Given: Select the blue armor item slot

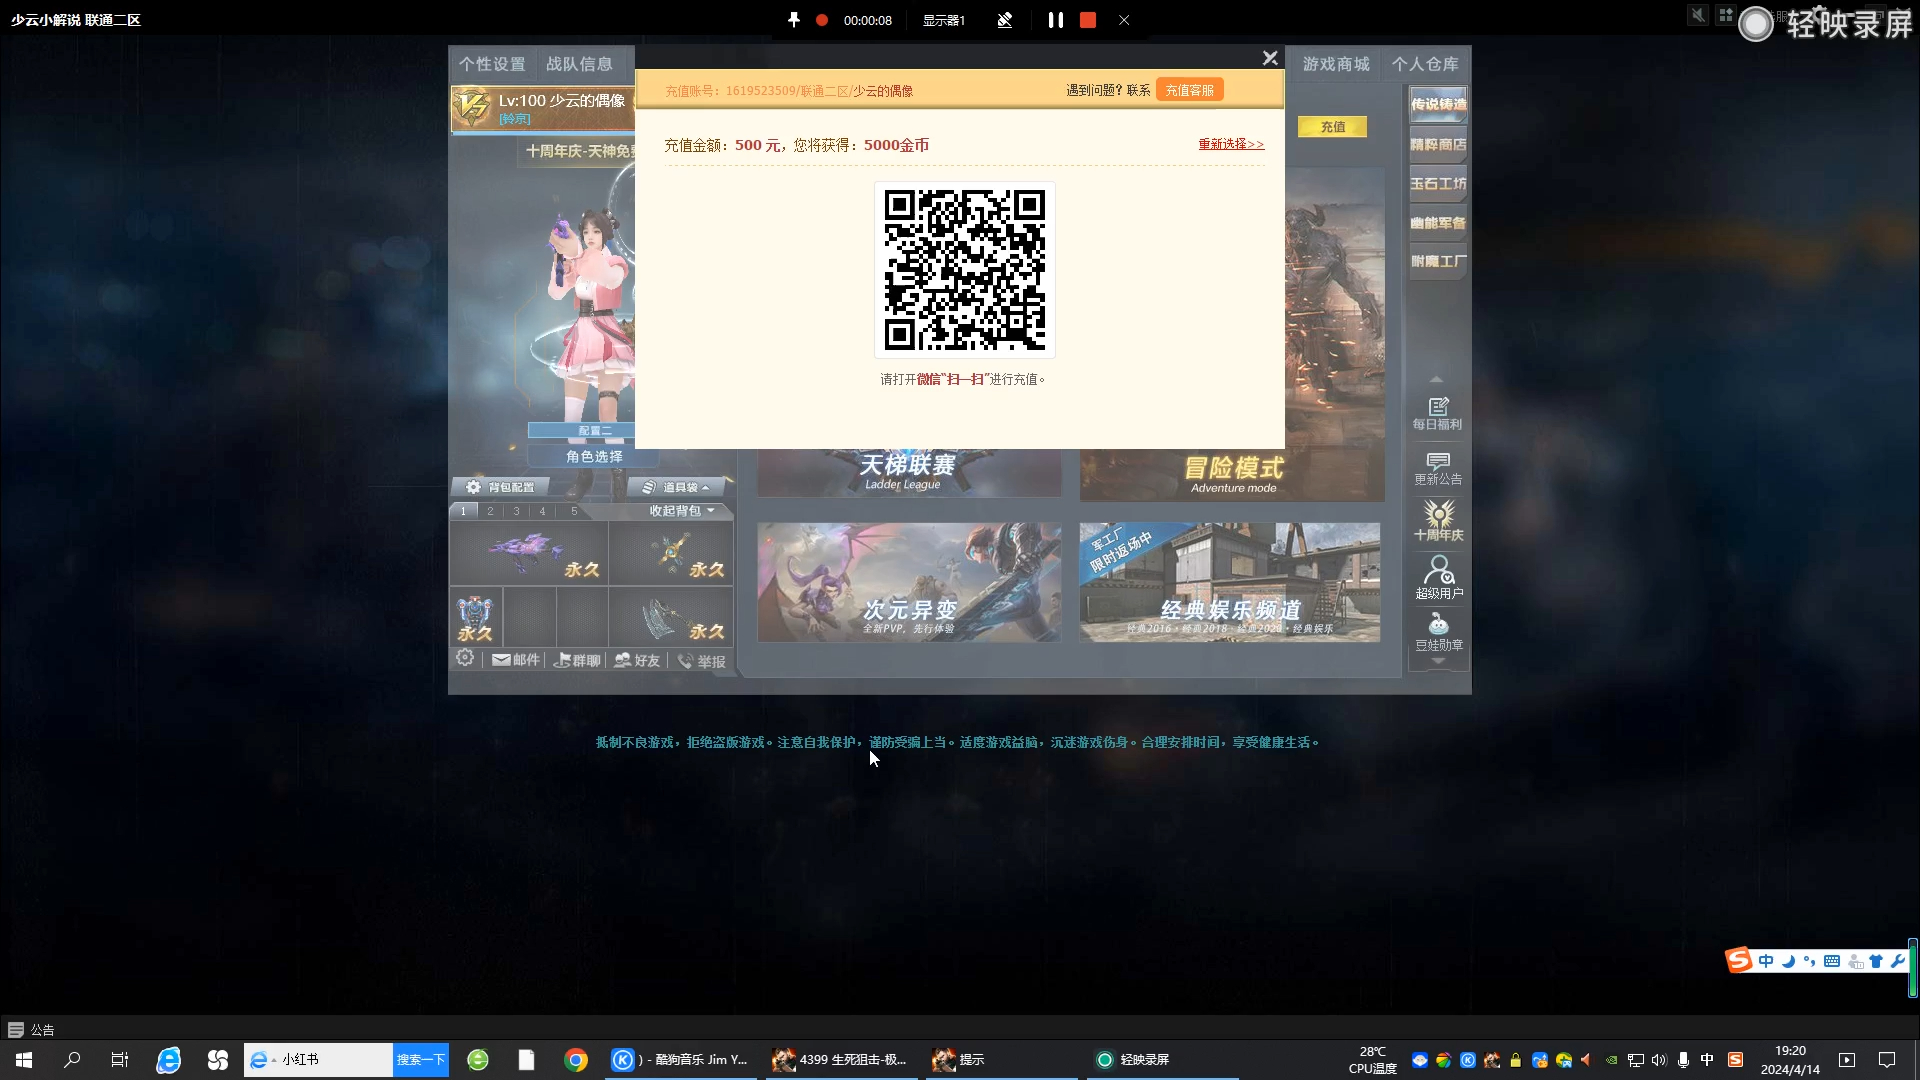Looking at the screenshot, I should tap(475, 617).
